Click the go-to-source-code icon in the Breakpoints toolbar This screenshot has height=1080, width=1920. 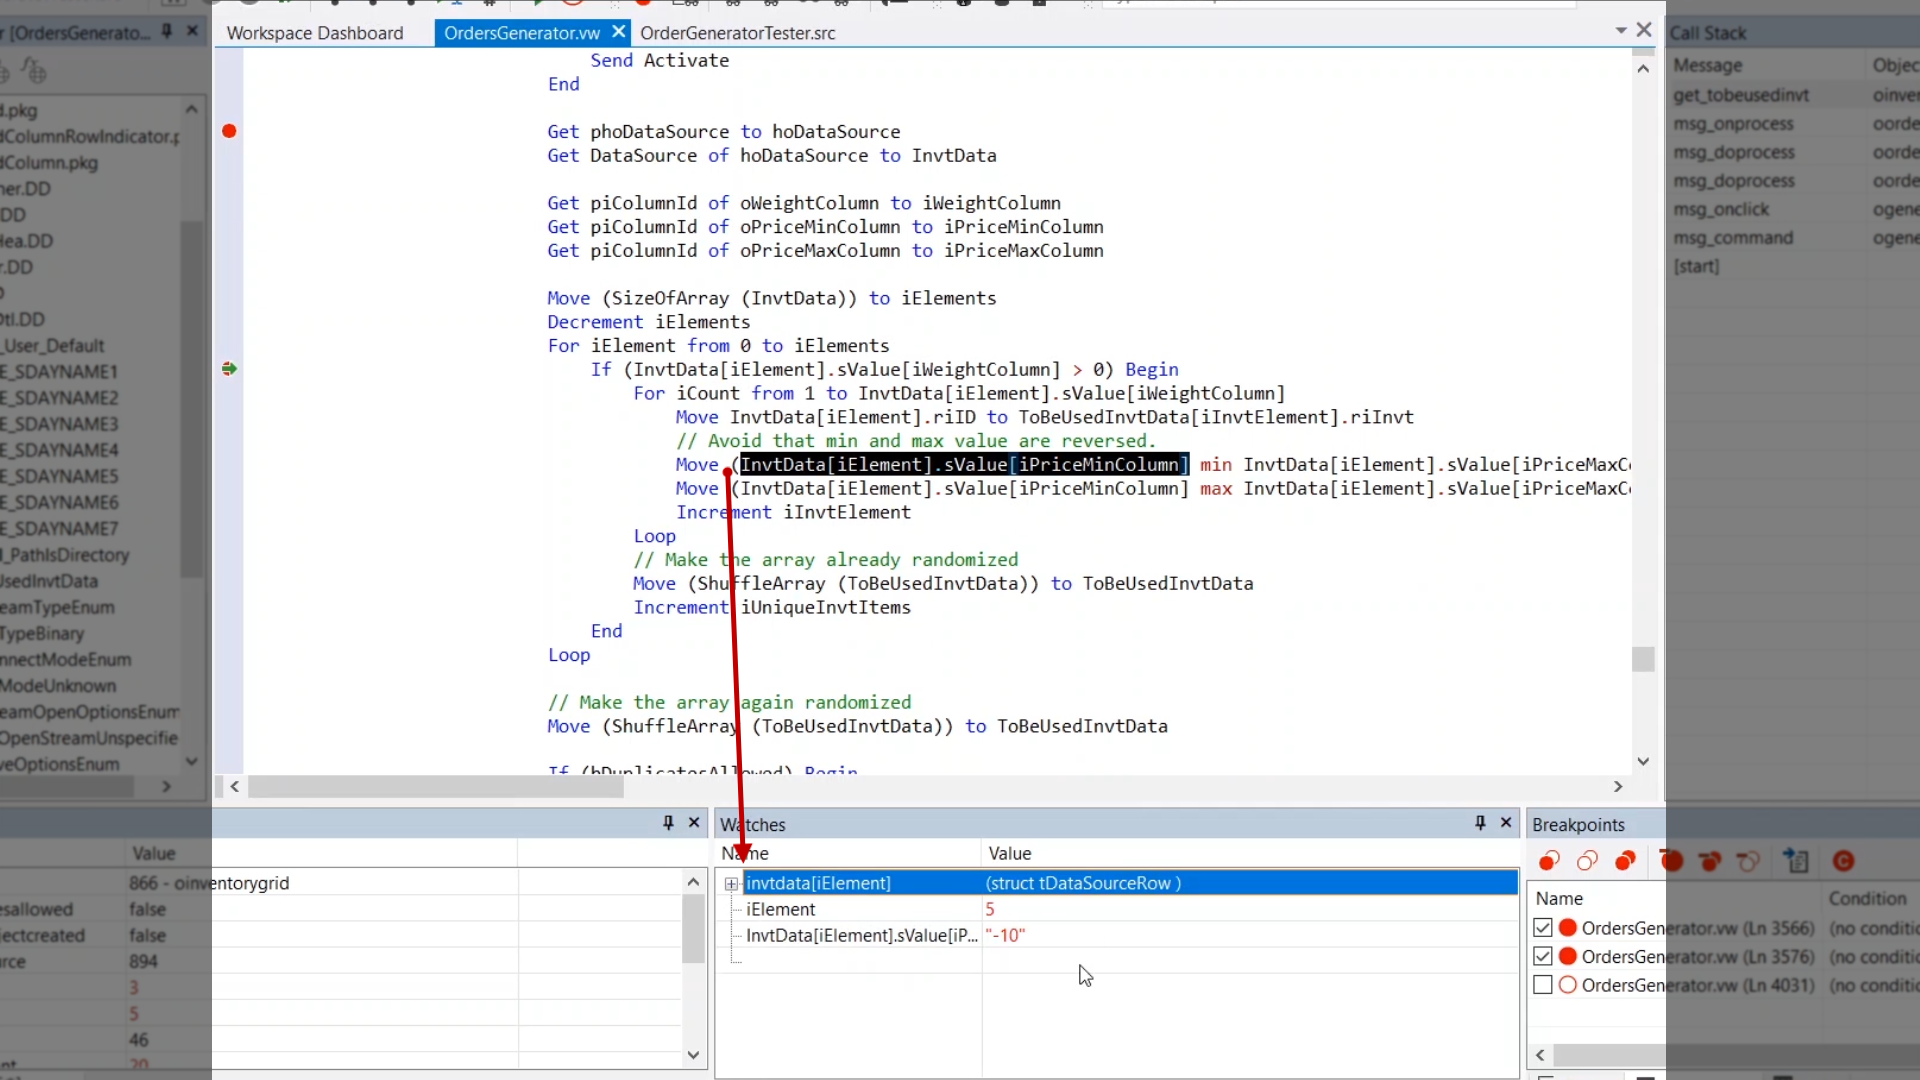[x=1796, y=861]
